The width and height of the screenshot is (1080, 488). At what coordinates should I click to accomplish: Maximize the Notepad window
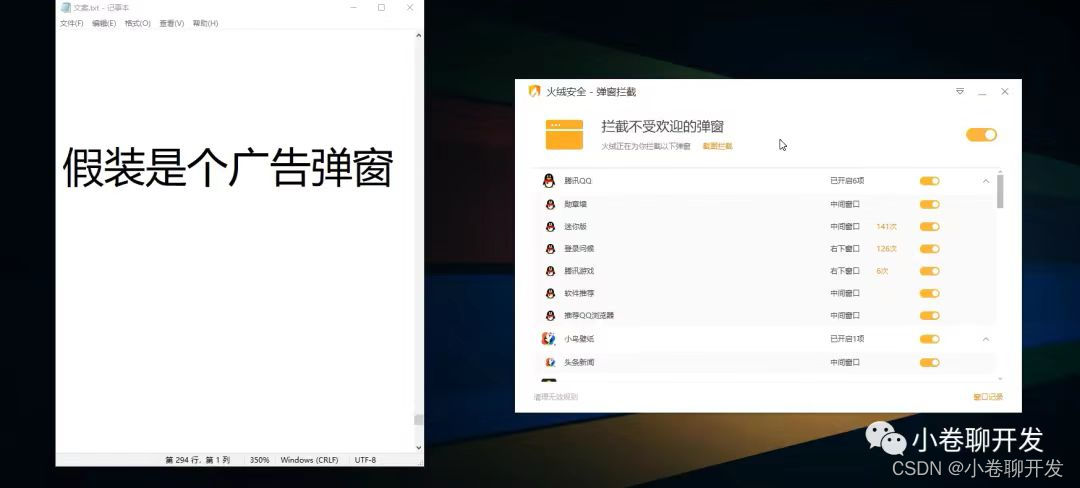[381, 8]
